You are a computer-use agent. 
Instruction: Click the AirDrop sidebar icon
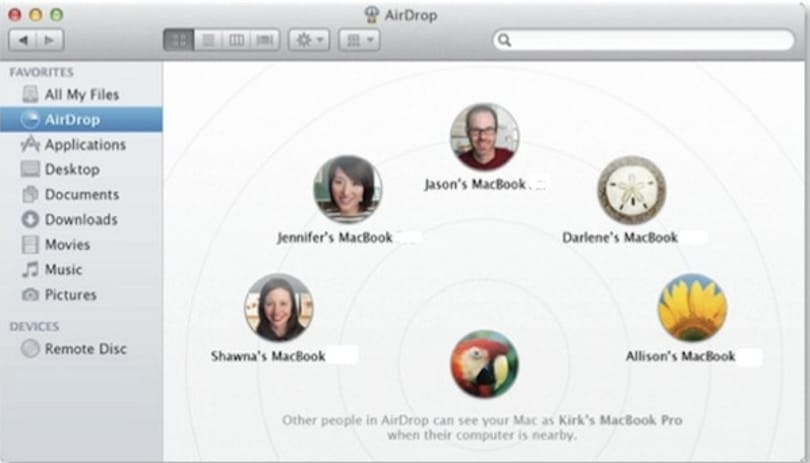(x=30, y=119)
